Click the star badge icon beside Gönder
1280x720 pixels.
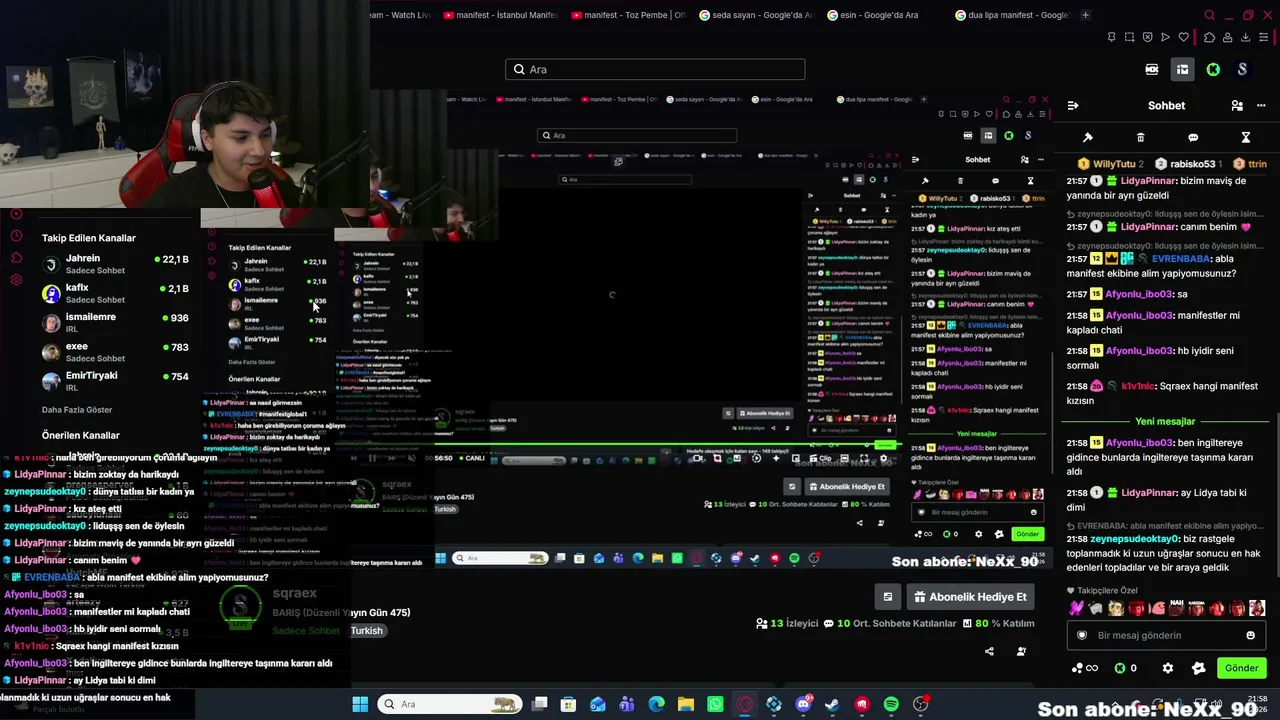(1199, 668)
